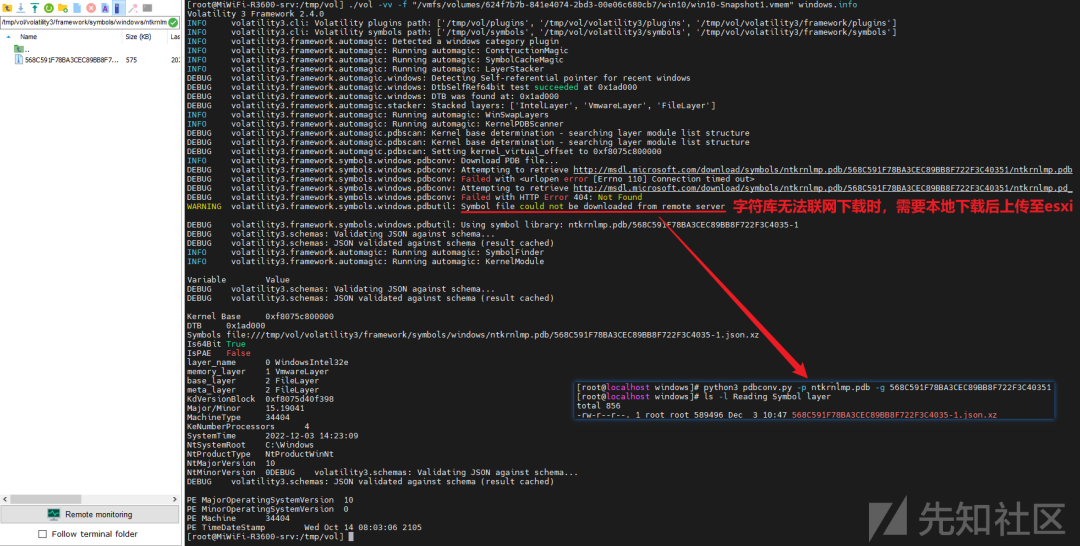1080x546 pixels.
Task: Toggle the highlighted dark blue toolbar icon
Action: [x=117, y=8]
